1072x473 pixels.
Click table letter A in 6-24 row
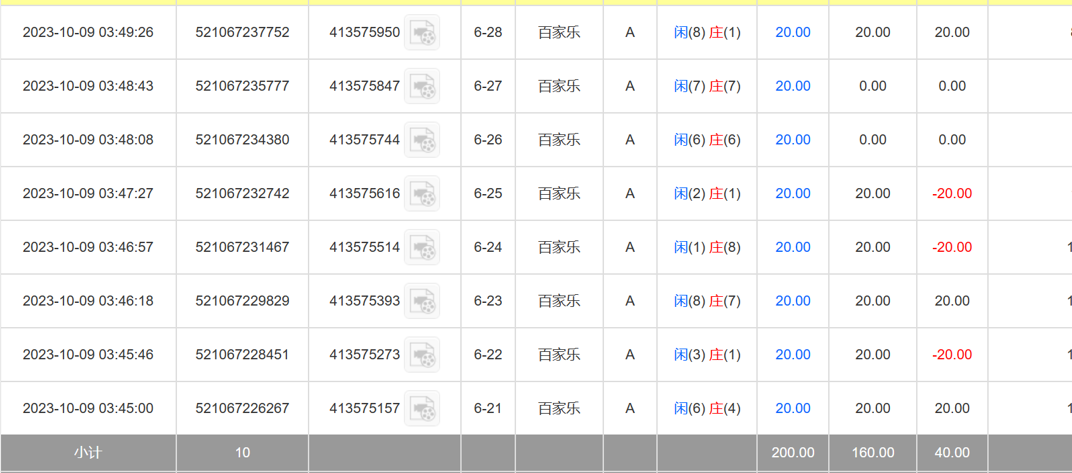(630, 247)
